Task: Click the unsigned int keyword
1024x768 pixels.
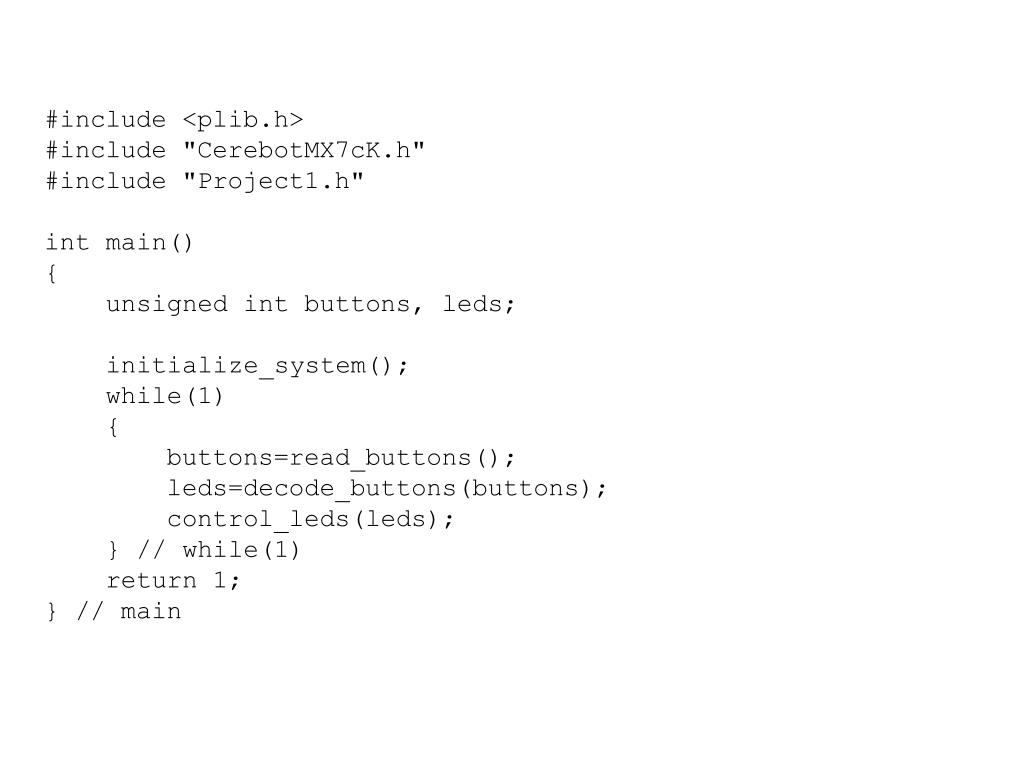Action: coord(197,304)
